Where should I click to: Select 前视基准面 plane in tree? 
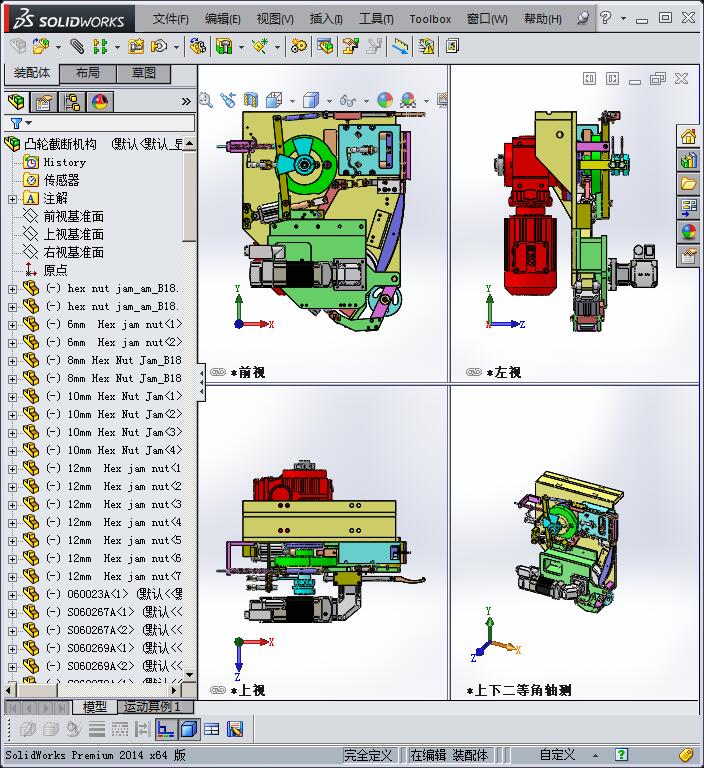(x=73, y=216)
